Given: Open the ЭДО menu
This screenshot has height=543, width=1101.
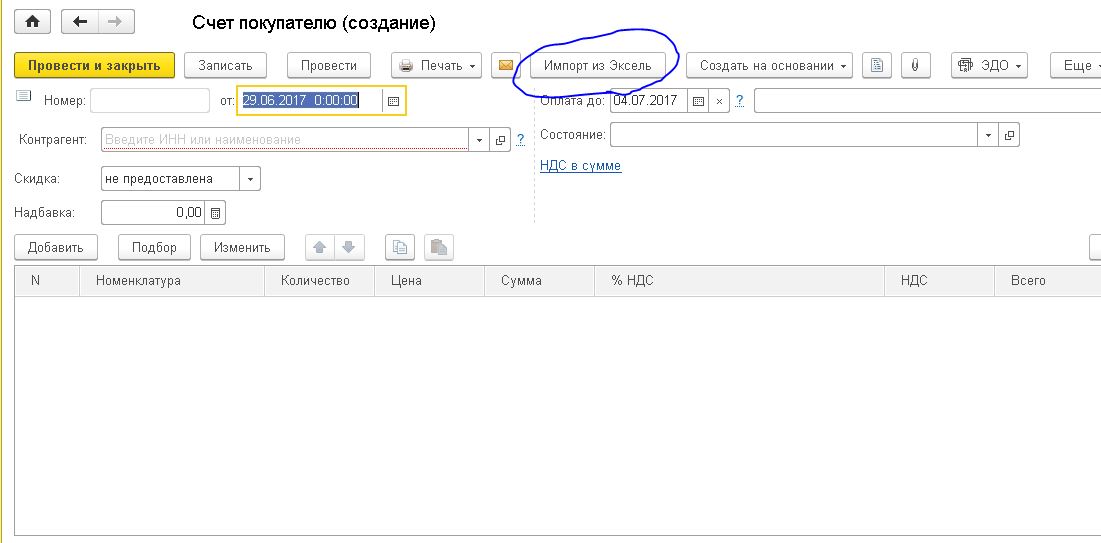Looking at the screenshot, I should [x=988, y=65].
